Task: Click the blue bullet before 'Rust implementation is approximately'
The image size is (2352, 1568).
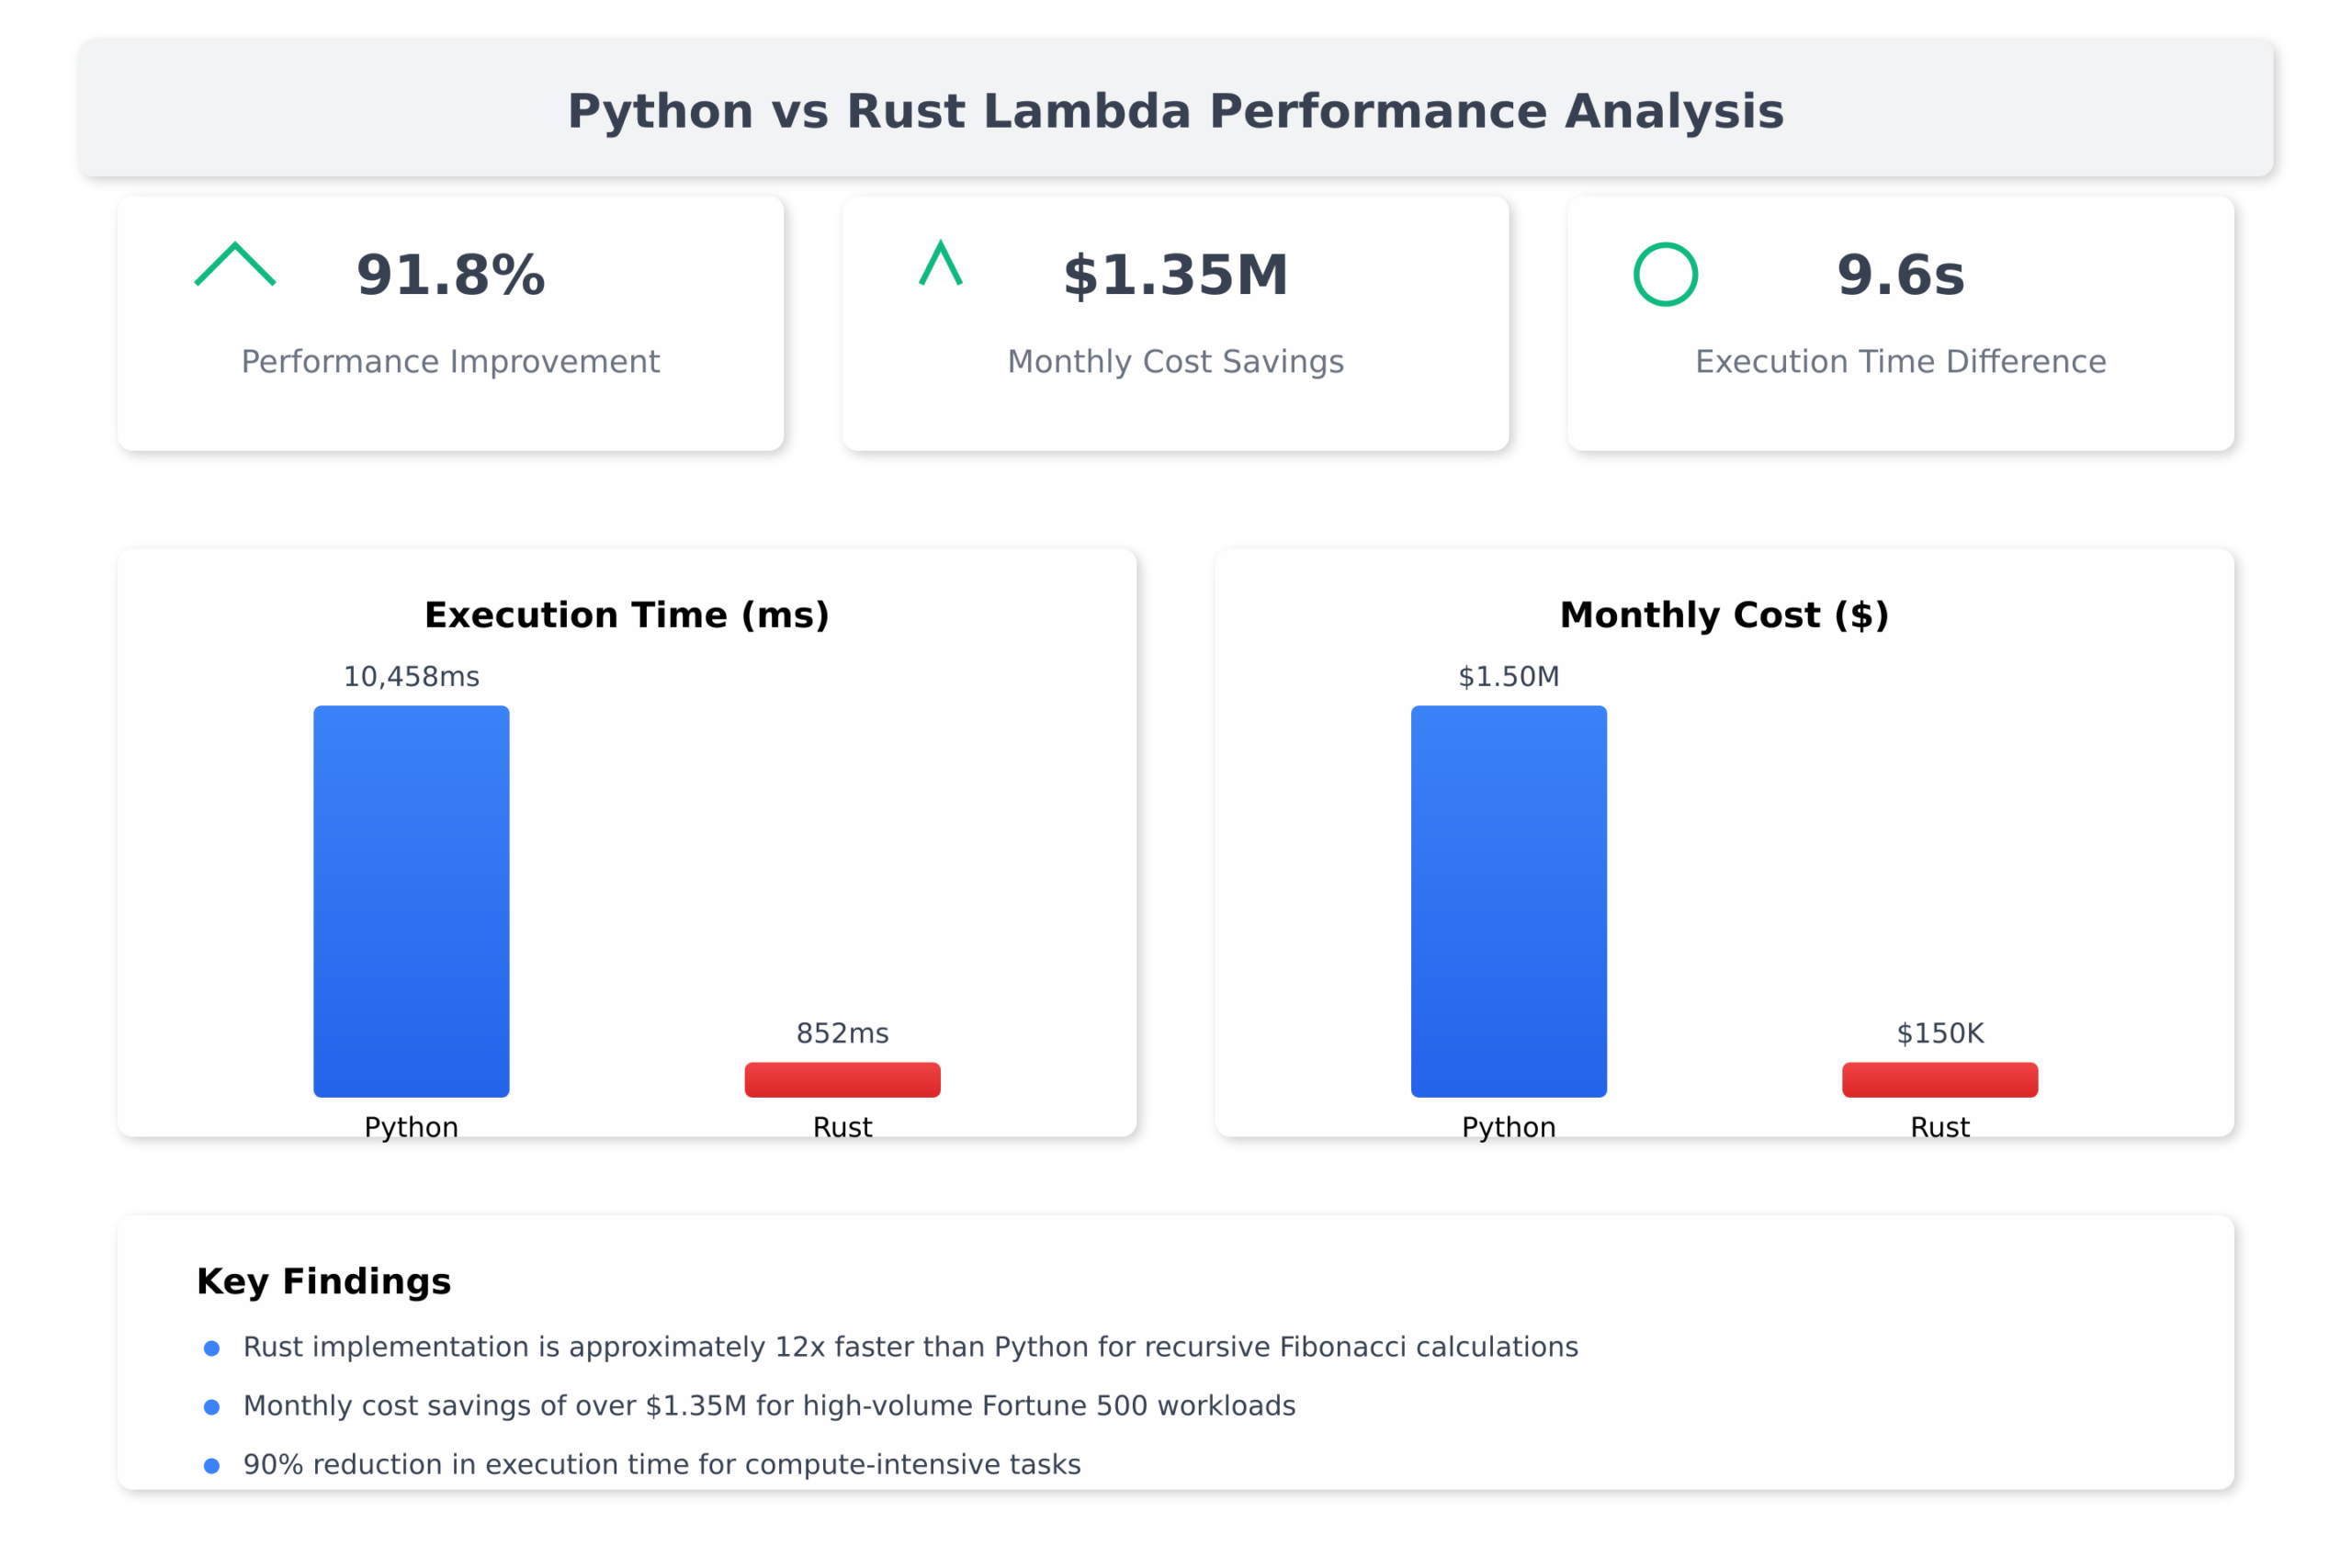Action: click(x=212, y=1348)
